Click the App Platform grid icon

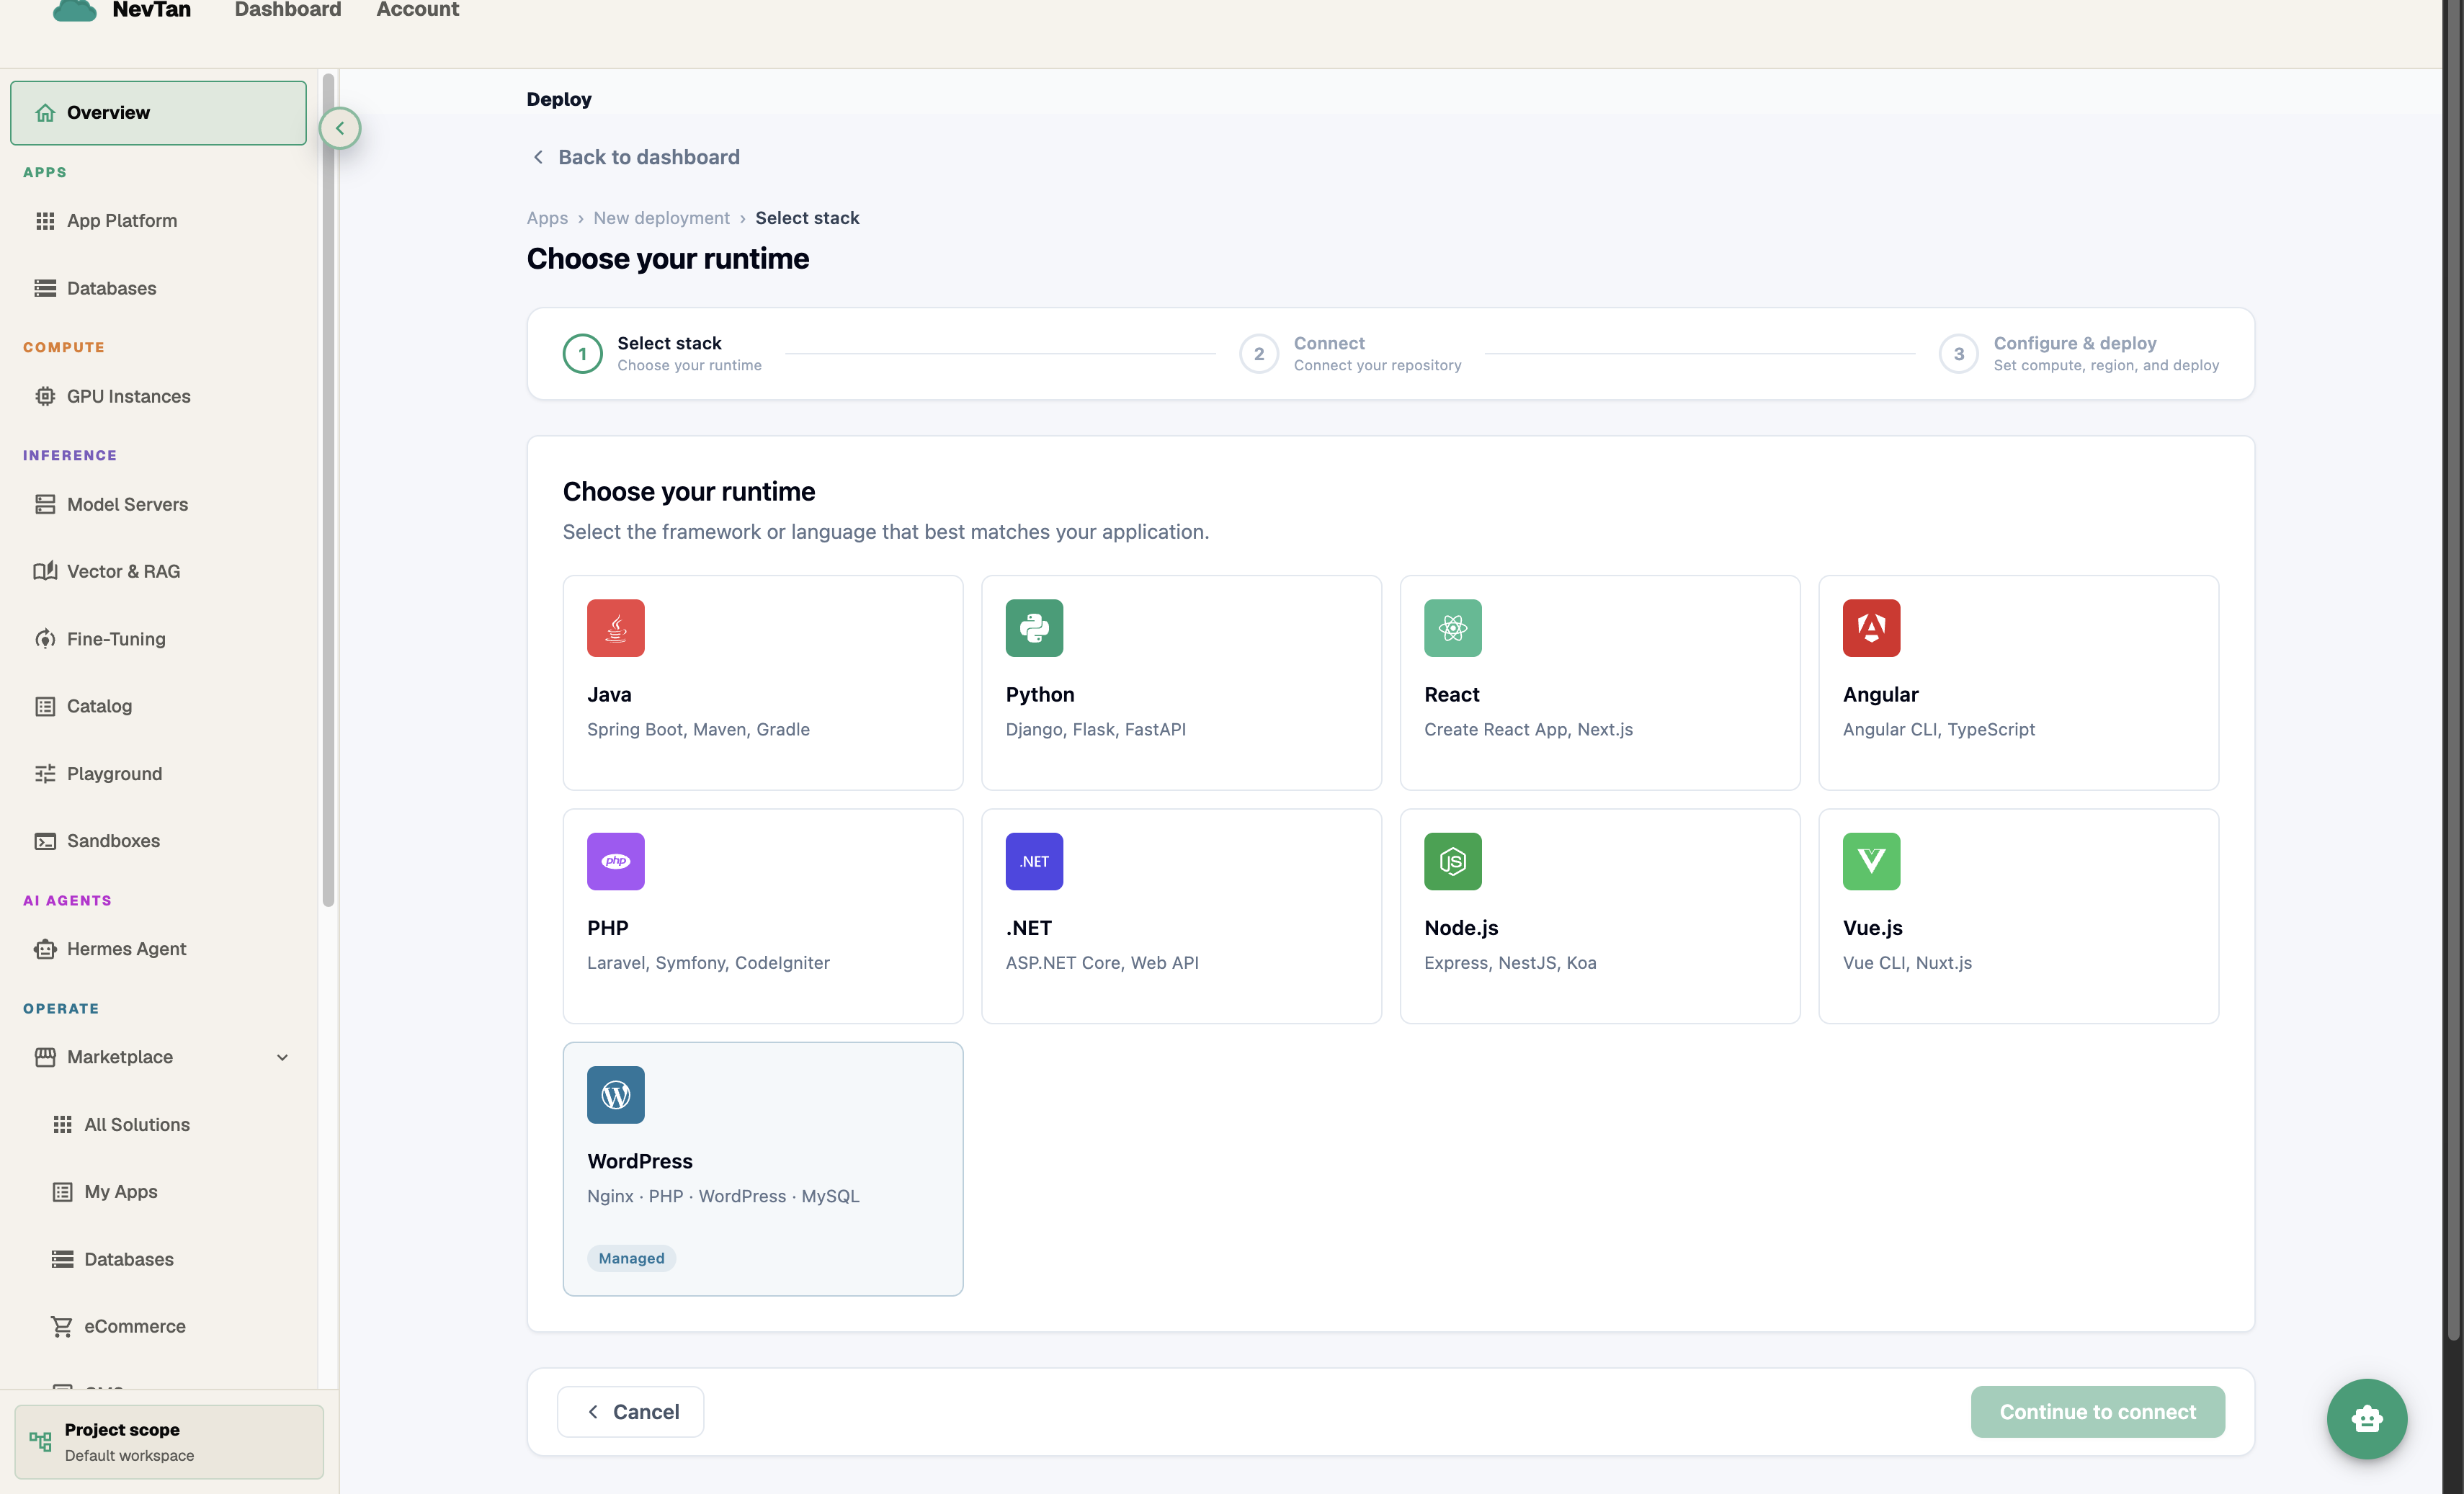coord(45,221)
